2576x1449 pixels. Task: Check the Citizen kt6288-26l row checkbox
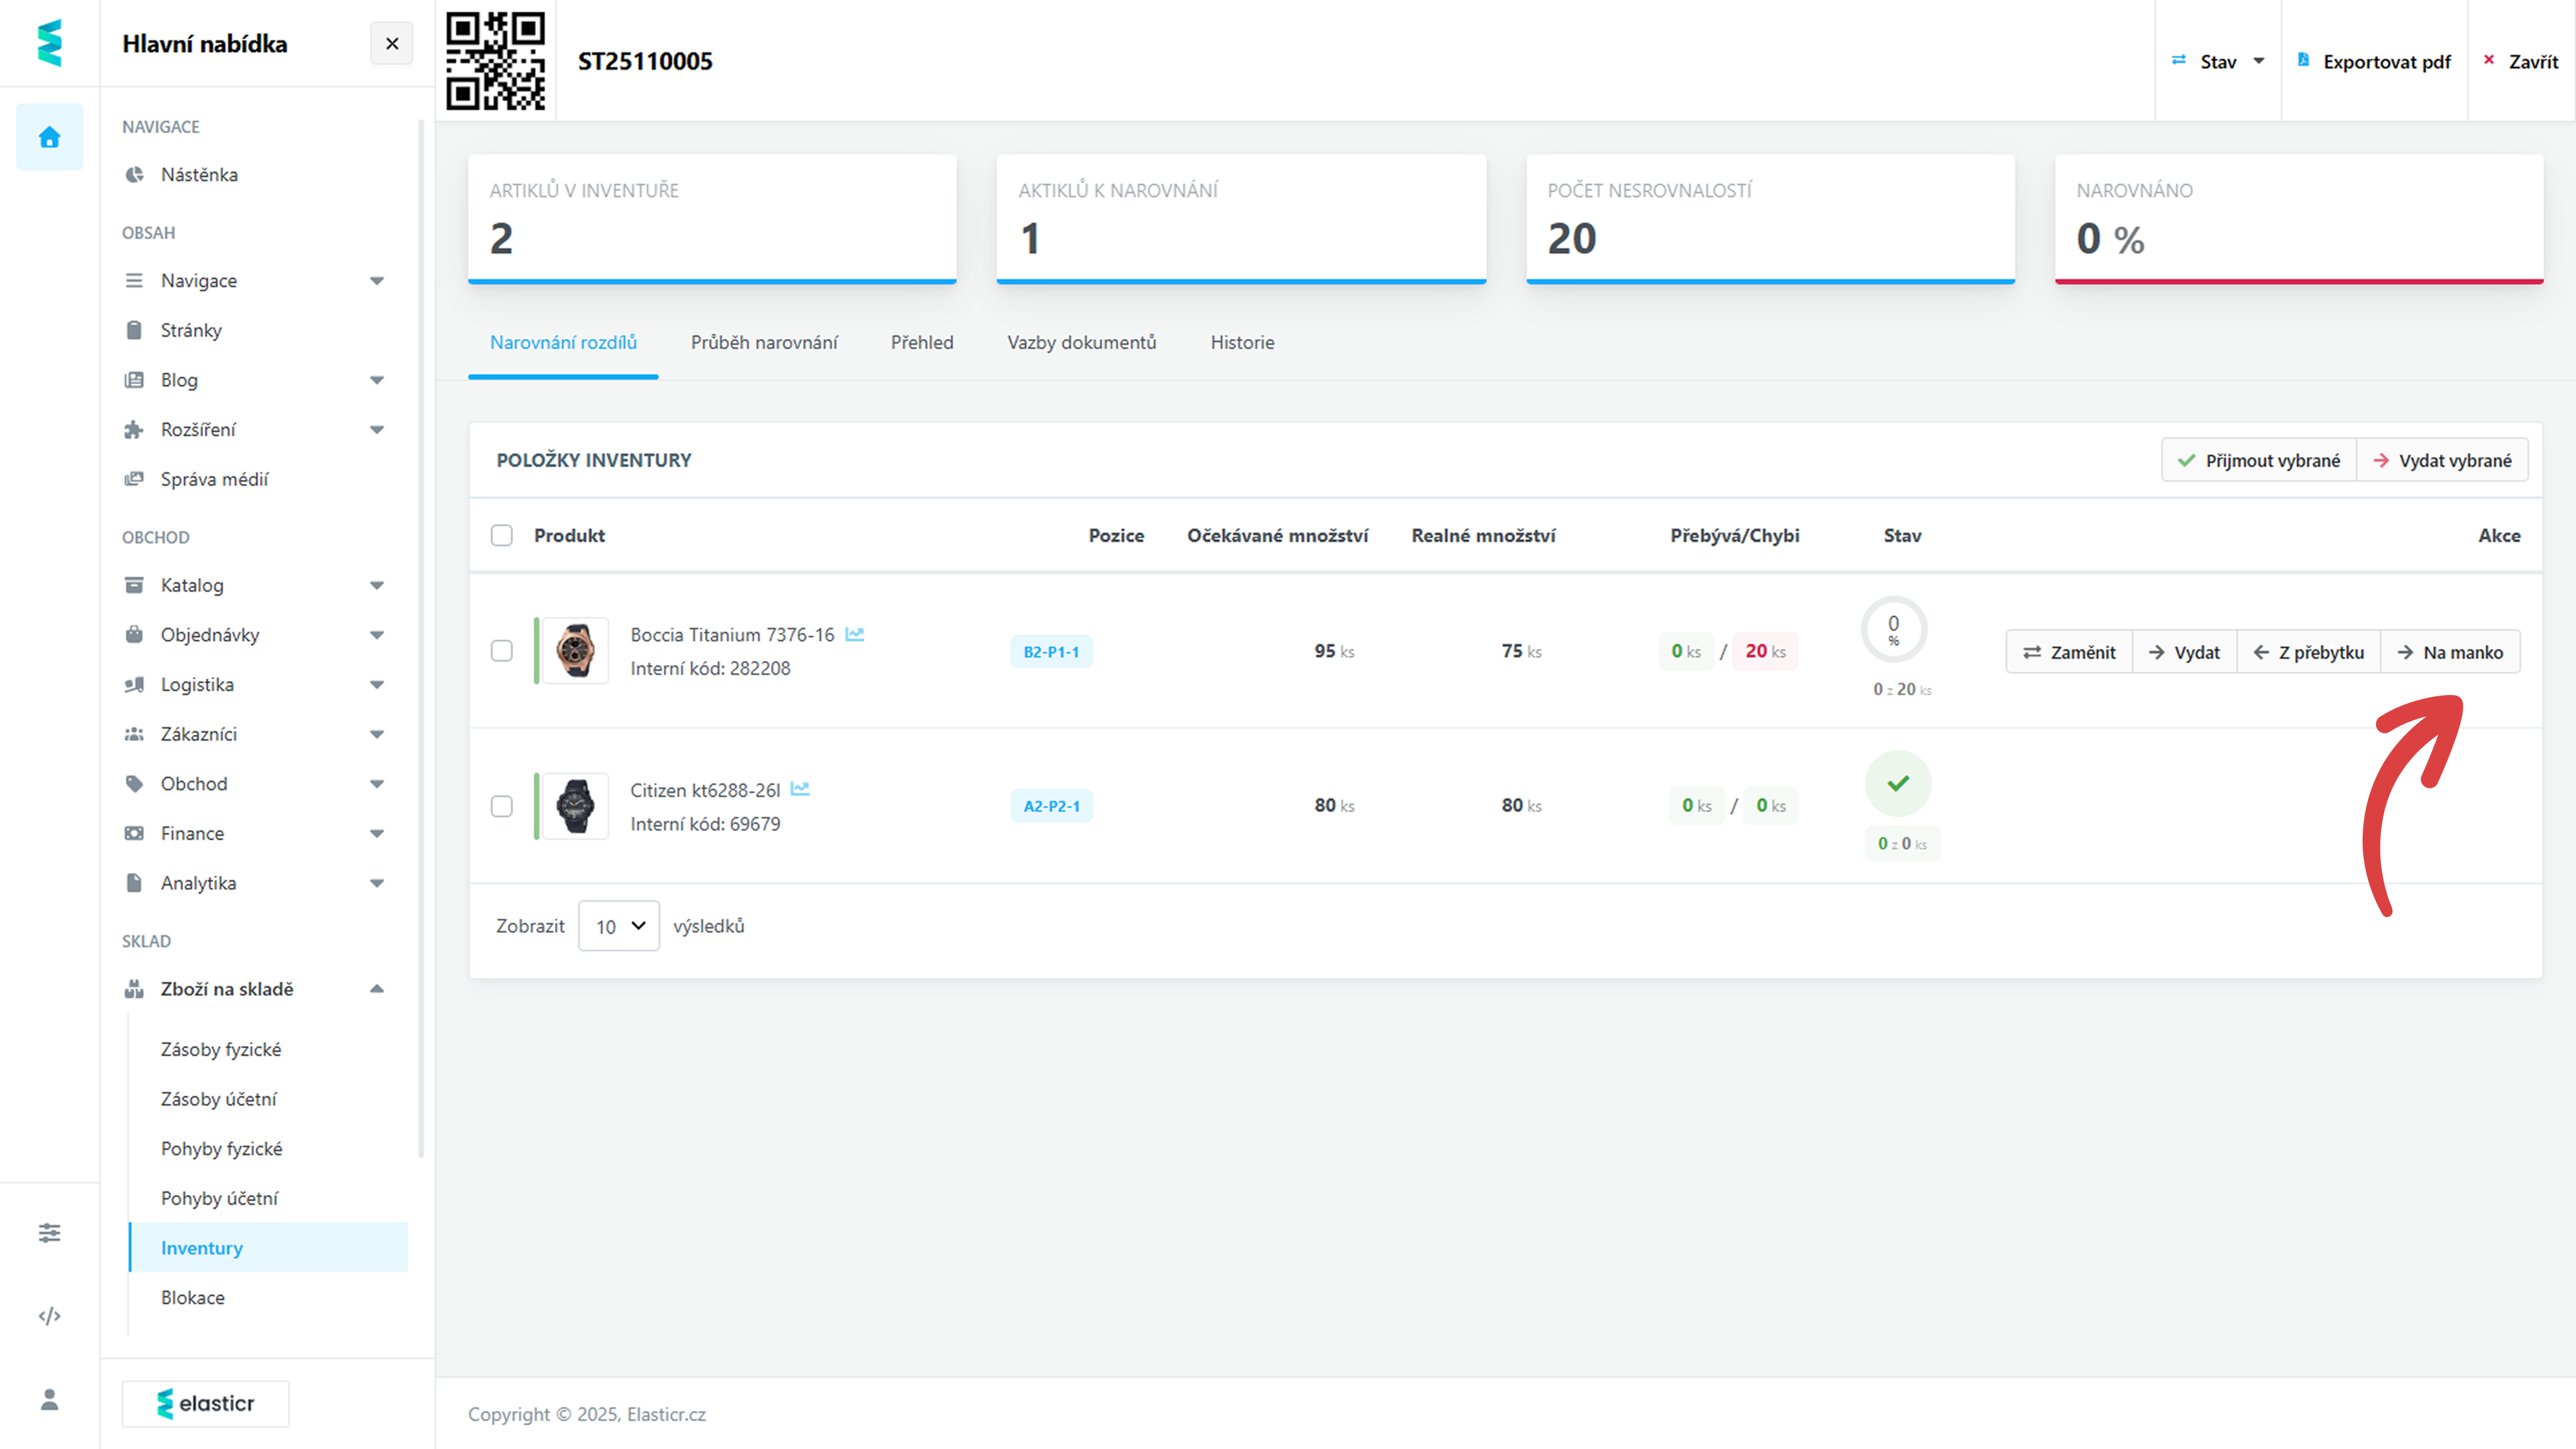coord(502,806)
